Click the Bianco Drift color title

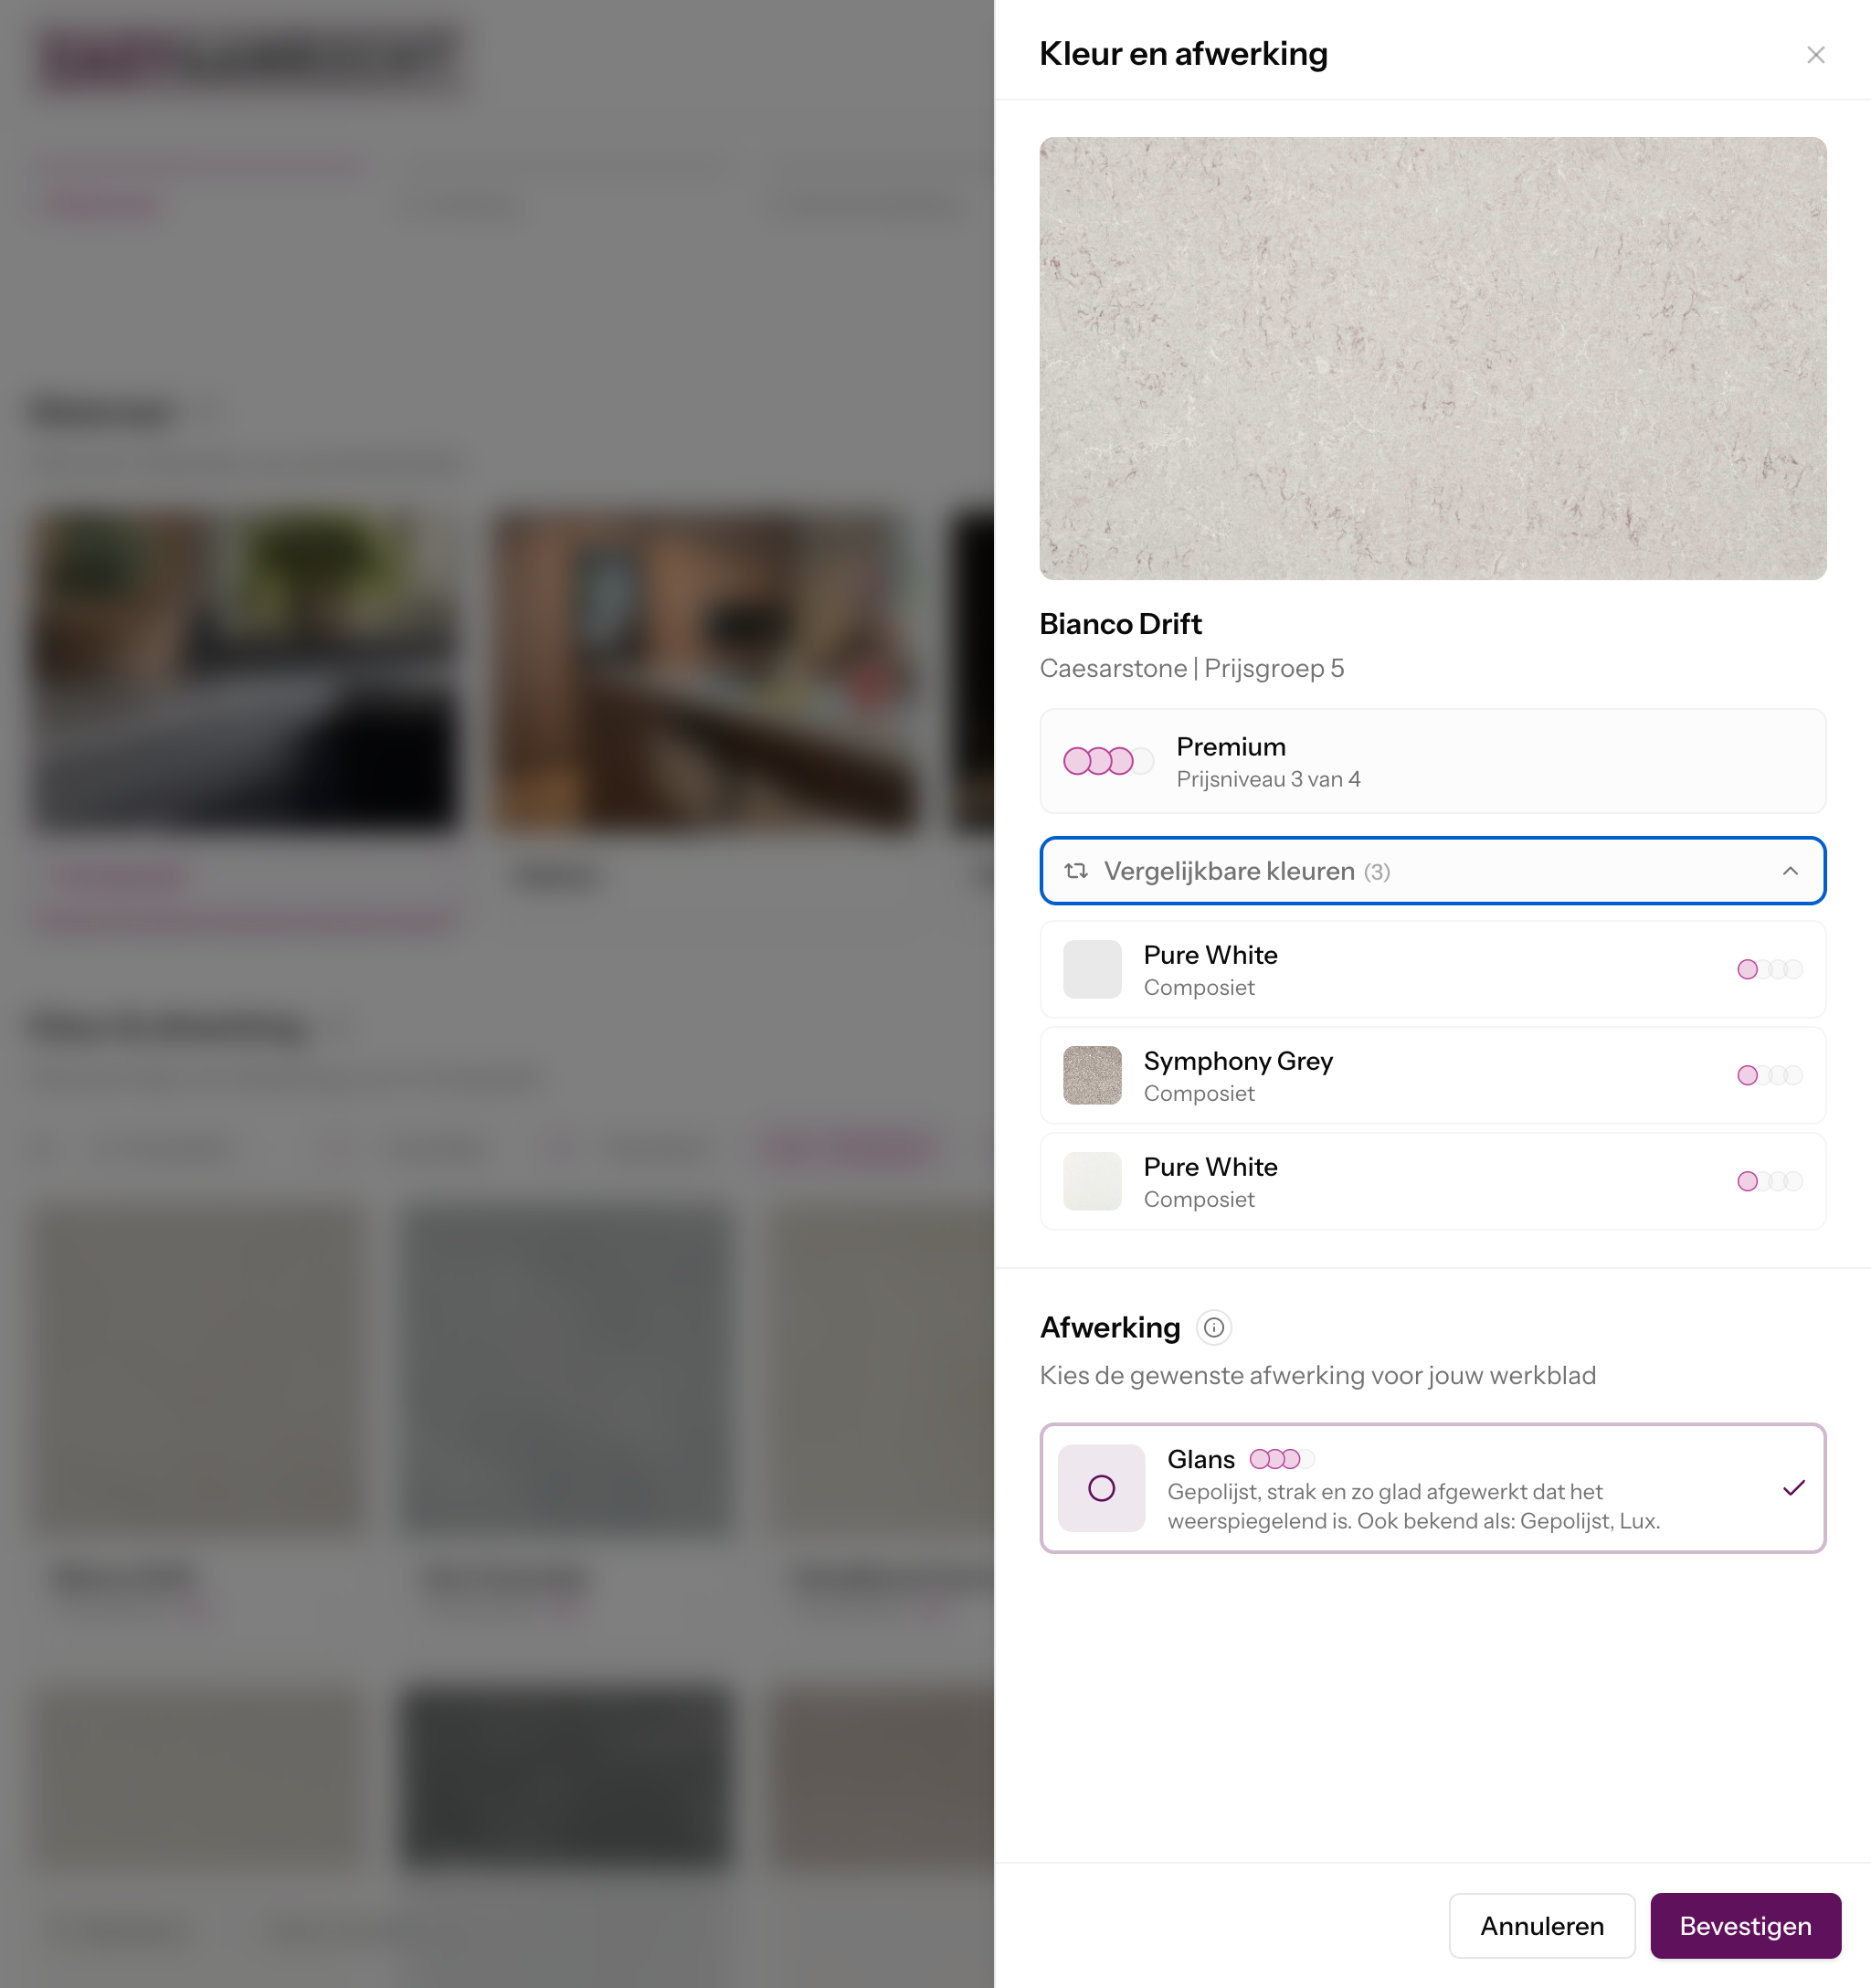click(1120, 624)
